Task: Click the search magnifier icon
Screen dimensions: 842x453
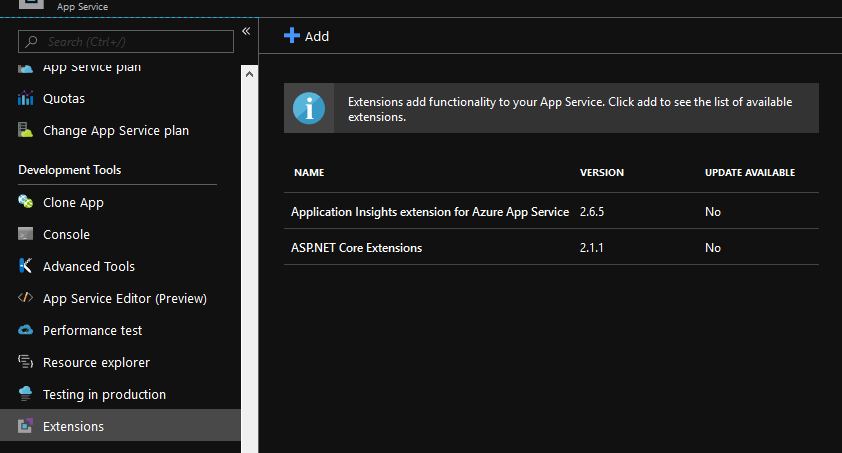Action: point(31,41)
